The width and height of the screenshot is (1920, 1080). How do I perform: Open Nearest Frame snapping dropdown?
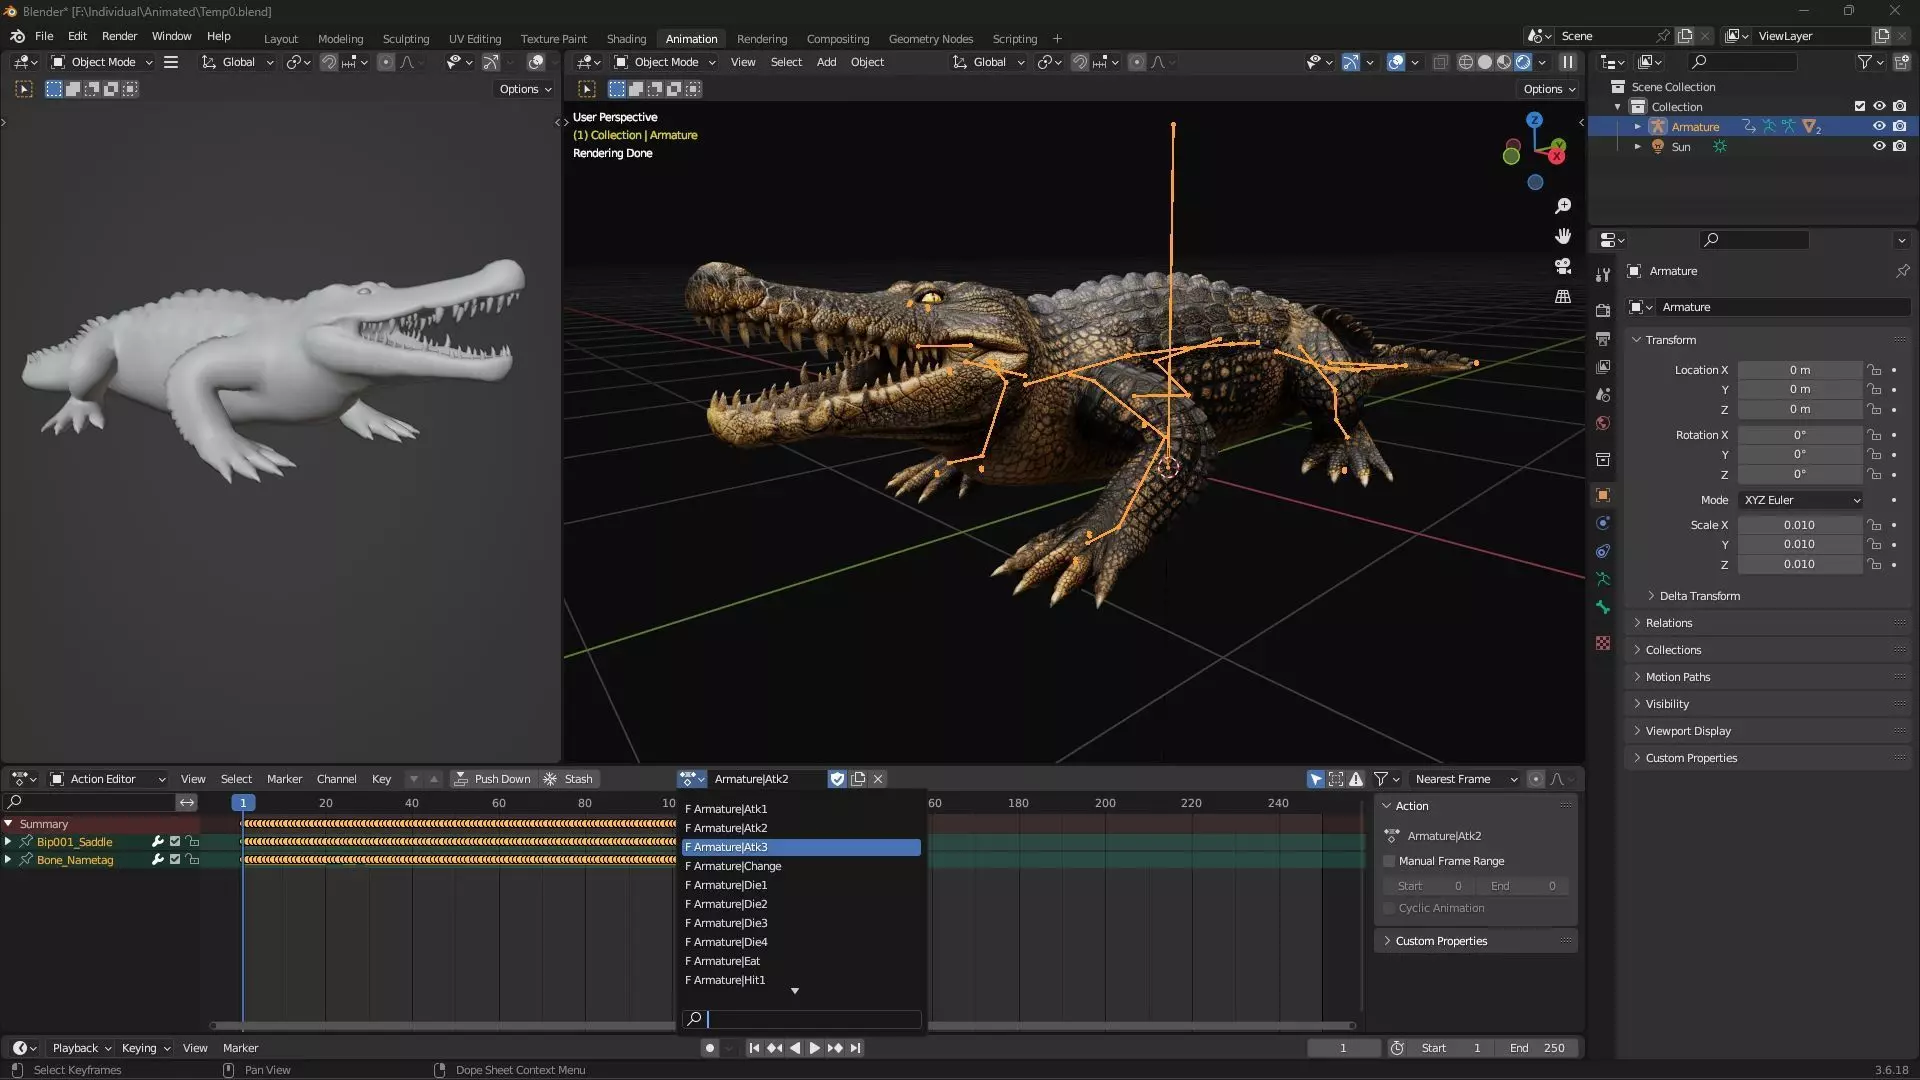pyautogui.click(x=1465, y=779)
